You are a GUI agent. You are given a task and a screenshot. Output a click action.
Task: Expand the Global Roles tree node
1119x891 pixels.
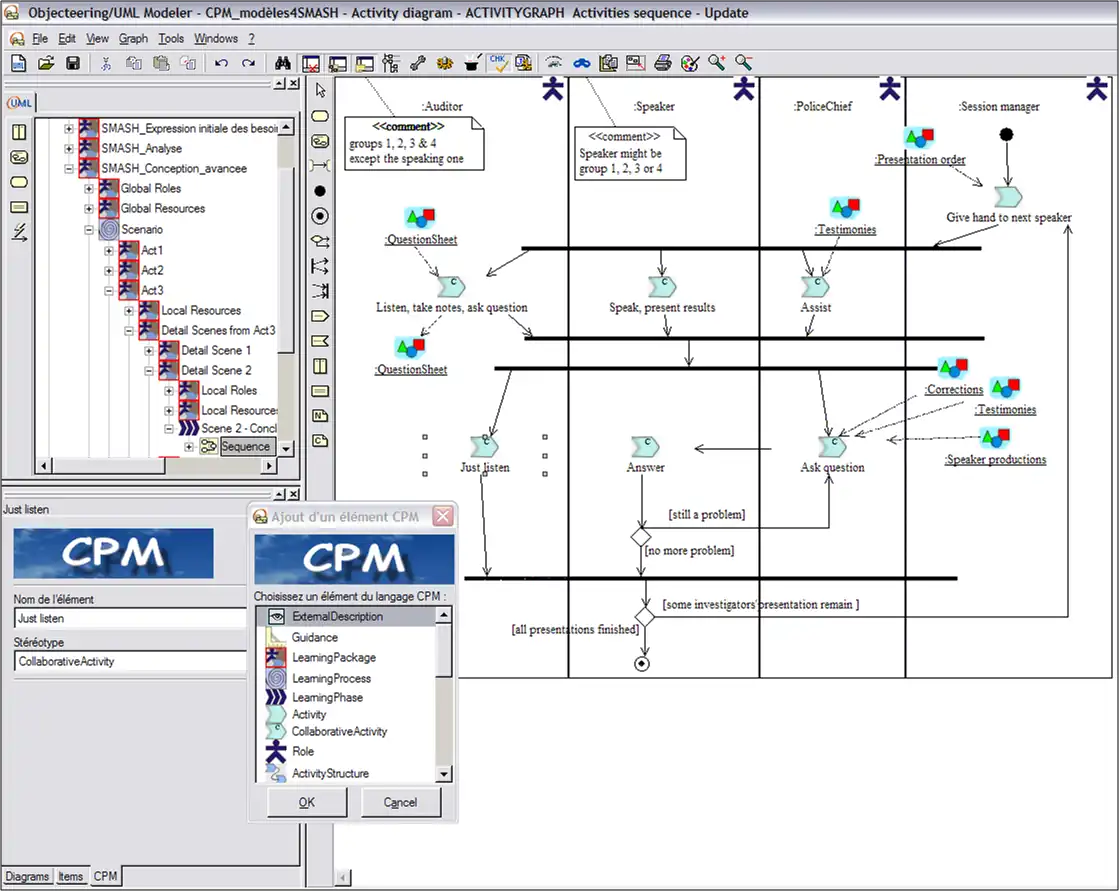[89, 189]
